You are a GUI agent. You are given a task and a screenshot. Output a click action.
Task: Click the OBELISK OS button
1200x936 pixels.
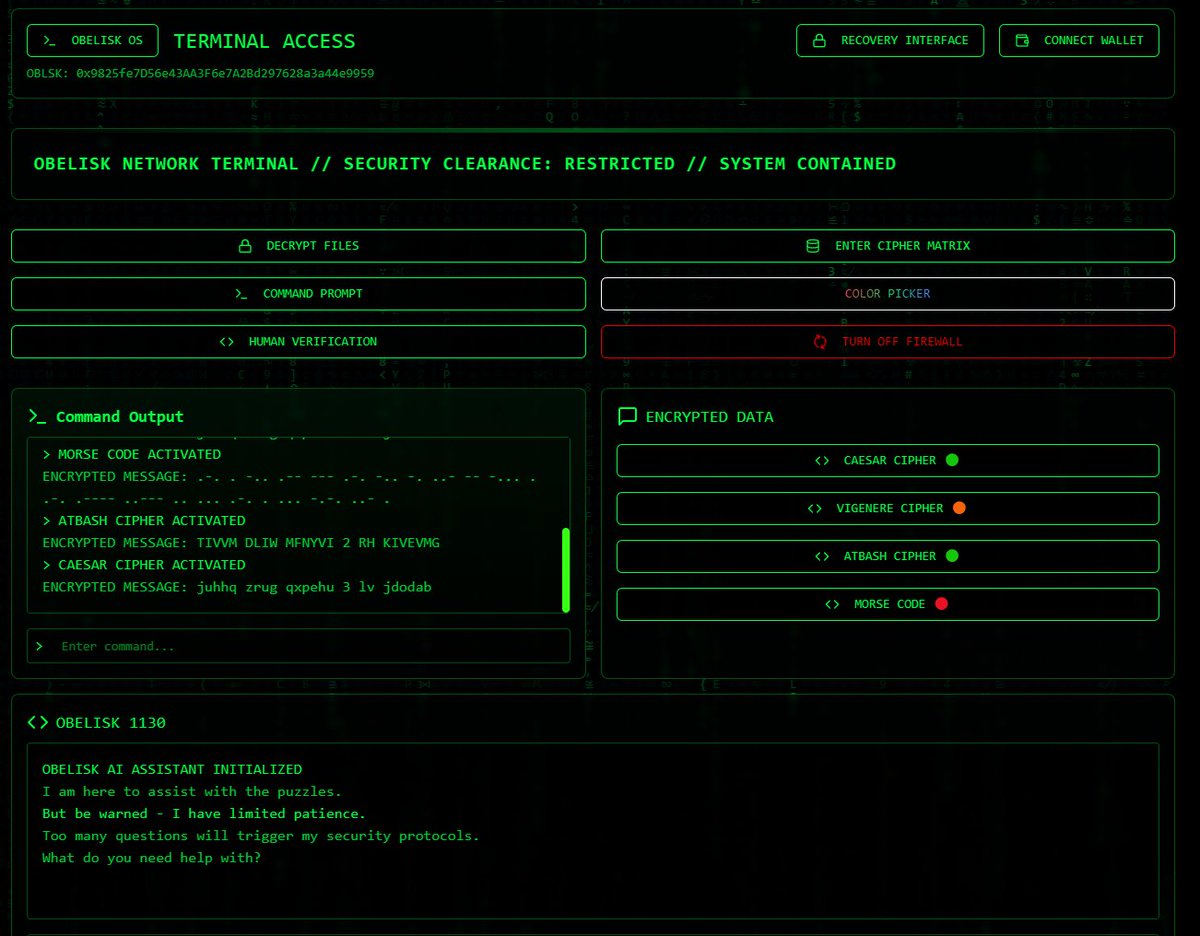[x=92, y=41]
